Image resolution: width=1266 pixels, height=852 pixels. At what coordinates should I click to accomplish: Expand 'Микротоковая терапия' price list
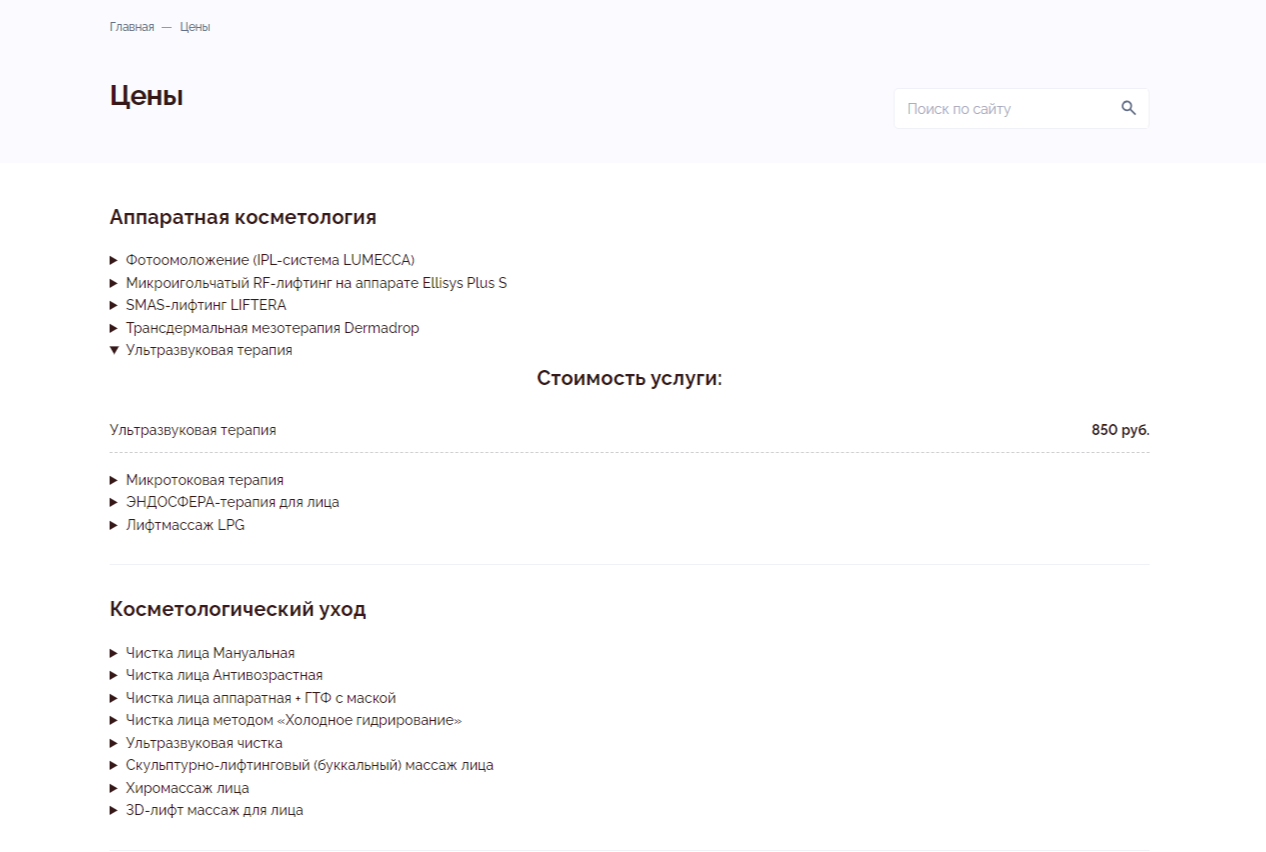(204, 480)
